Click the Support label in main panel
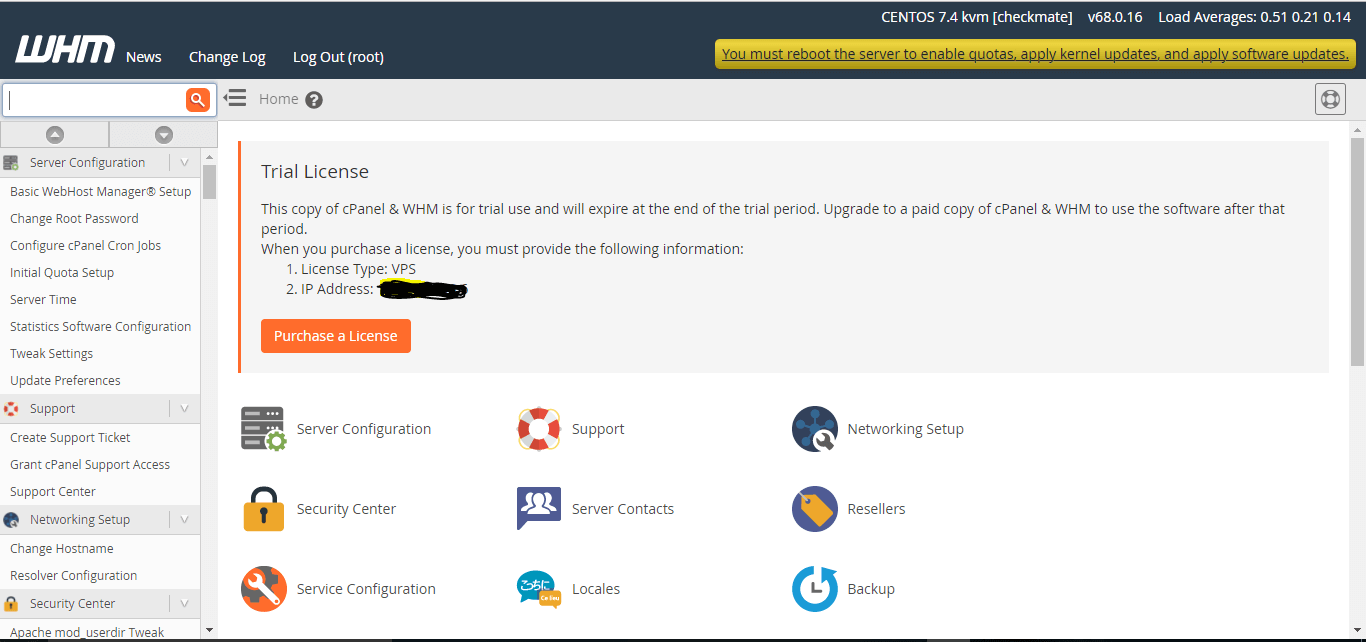 tap(598, 429)
